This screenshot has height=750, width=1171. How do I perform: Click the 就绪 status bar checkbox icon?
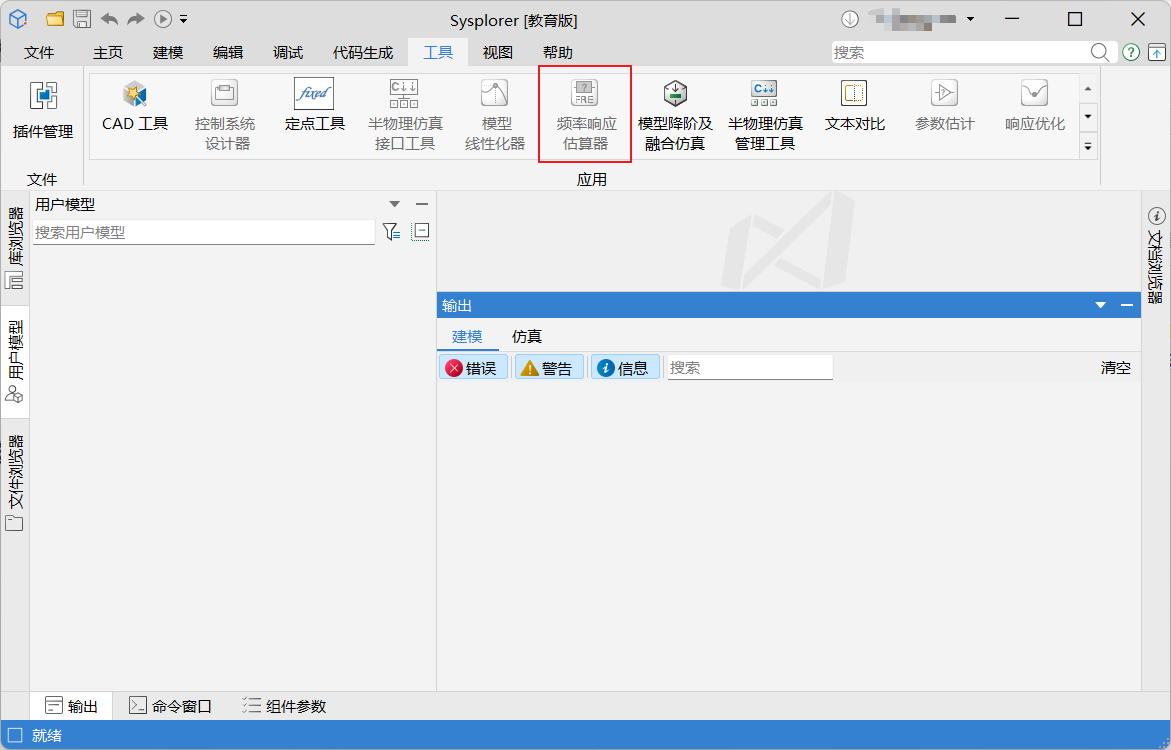click(x=15, y=735)
